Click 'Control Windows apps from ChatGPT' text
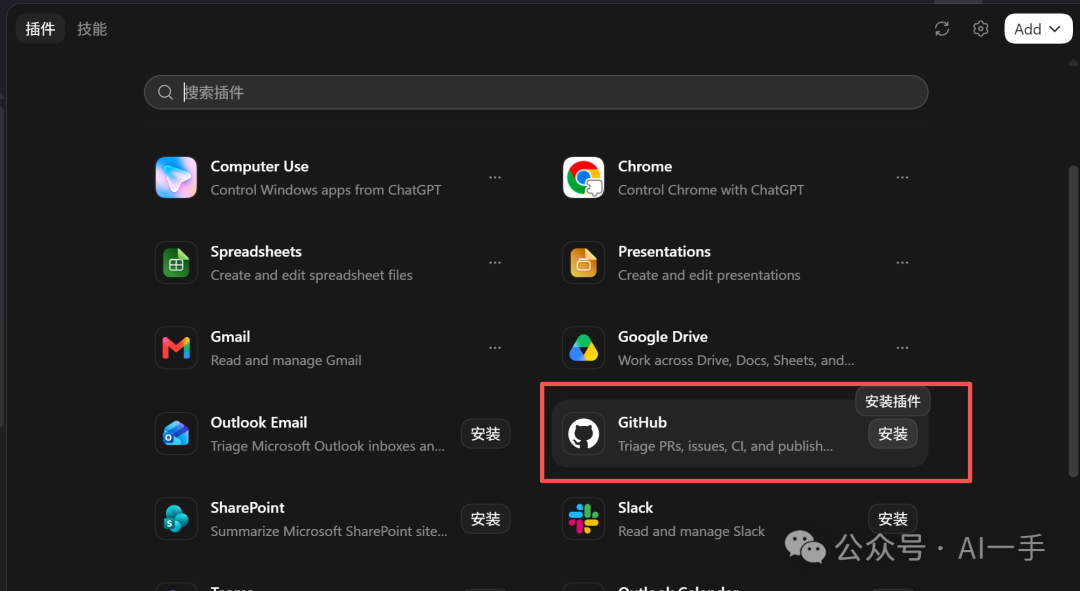 tap(326, 190)
